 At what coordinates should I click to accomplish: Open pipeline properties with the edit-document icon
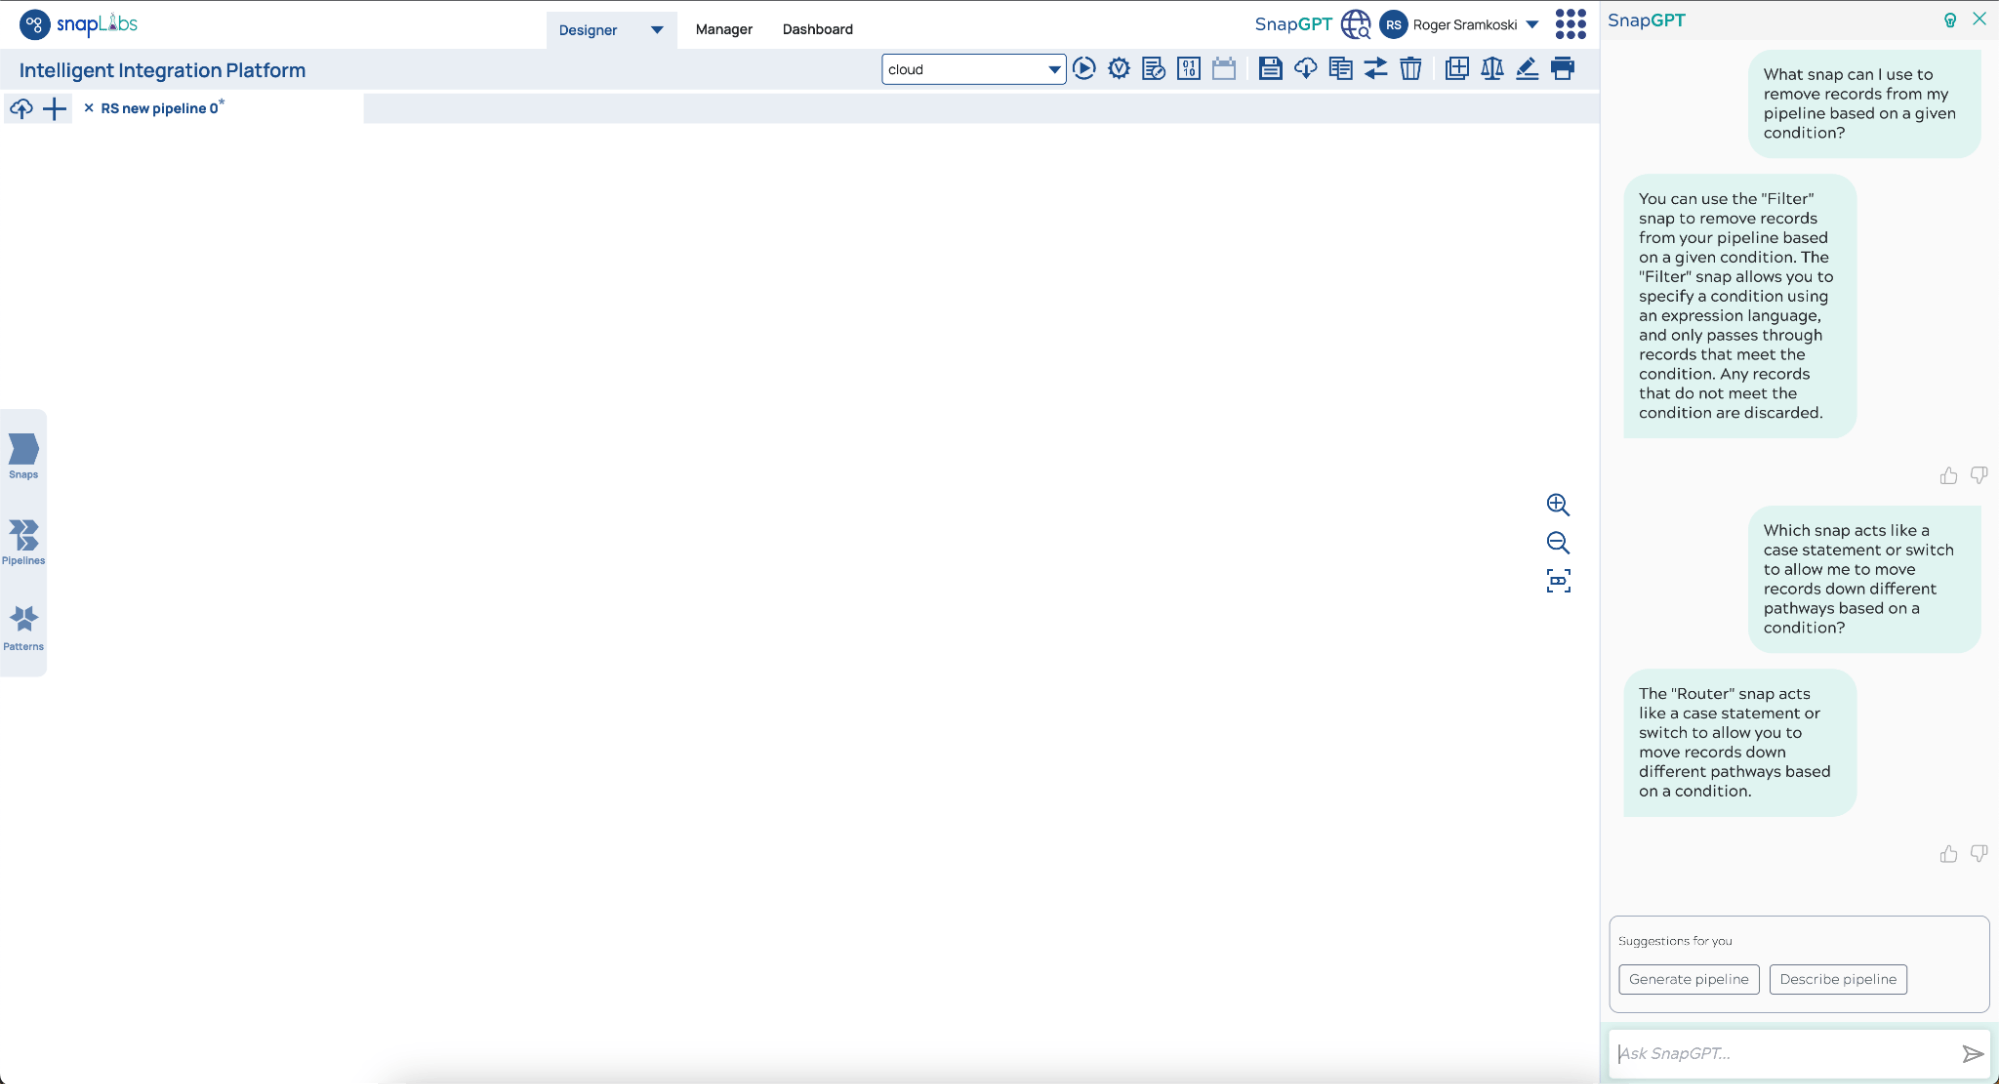(x=1153, y=69)
